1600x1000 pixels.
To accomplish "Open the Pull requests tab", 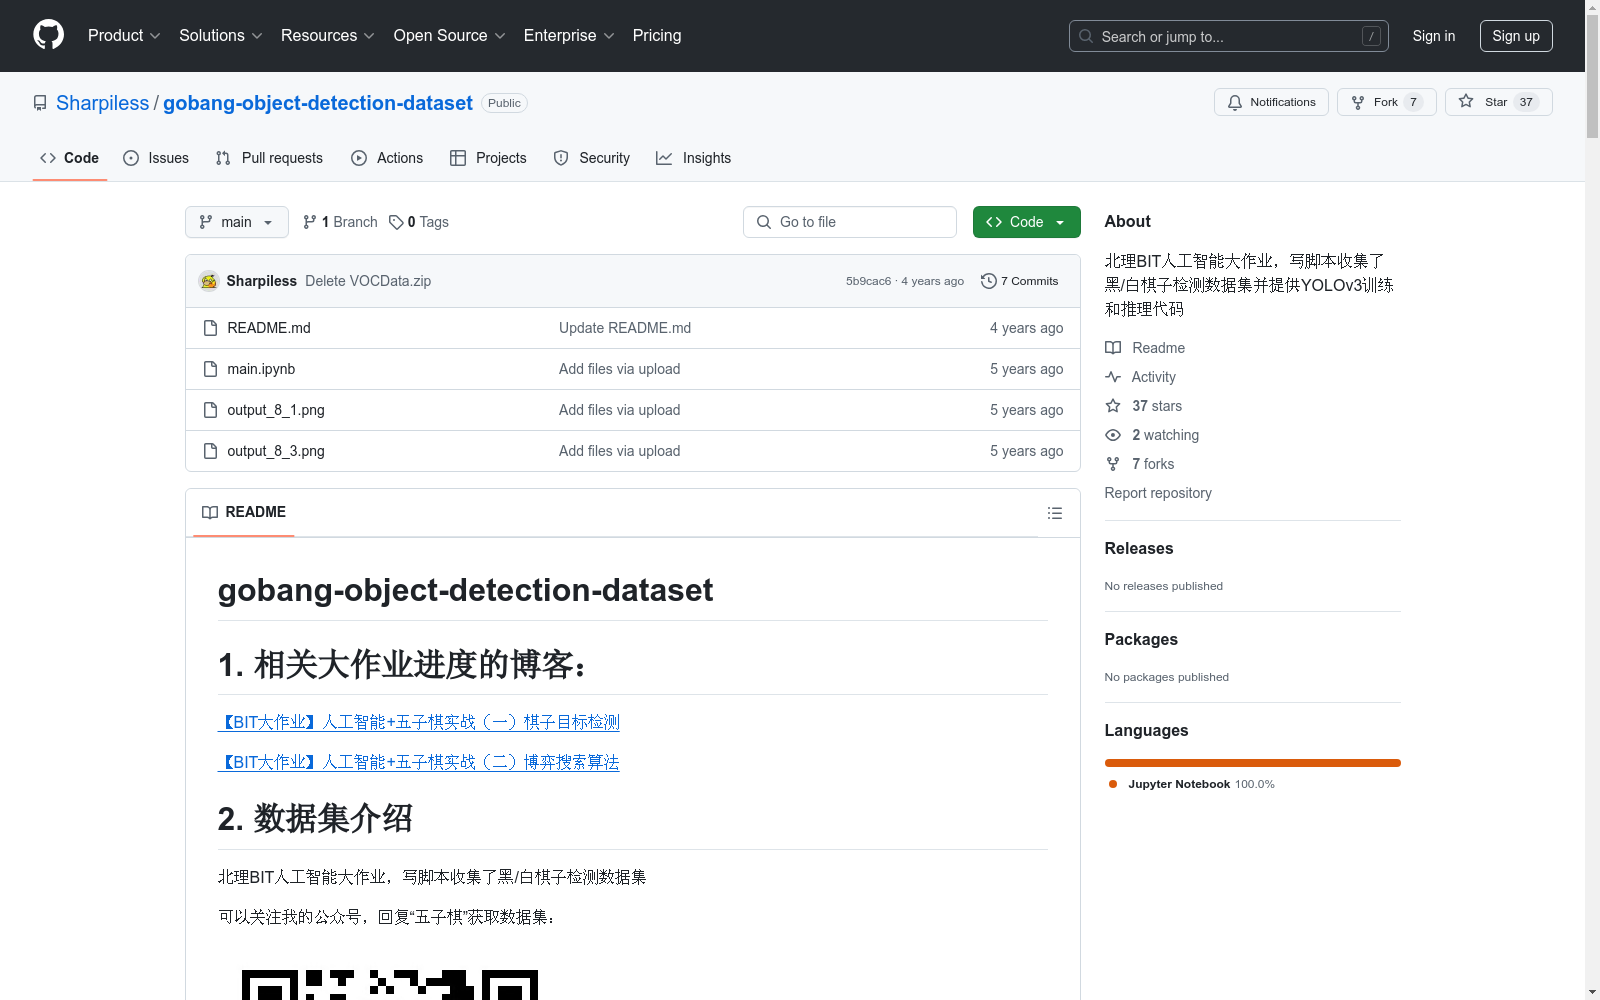I will click(x=269, y=158).
